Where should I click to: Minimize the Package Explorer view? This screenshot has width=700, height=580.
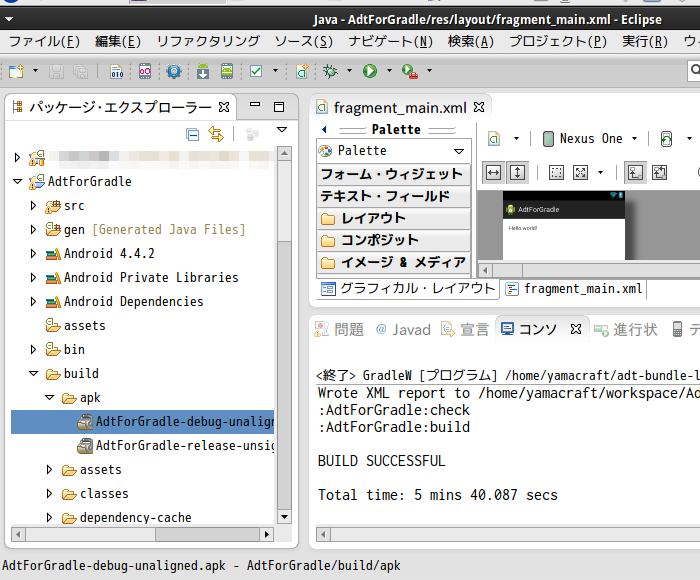tap(255, 104)
